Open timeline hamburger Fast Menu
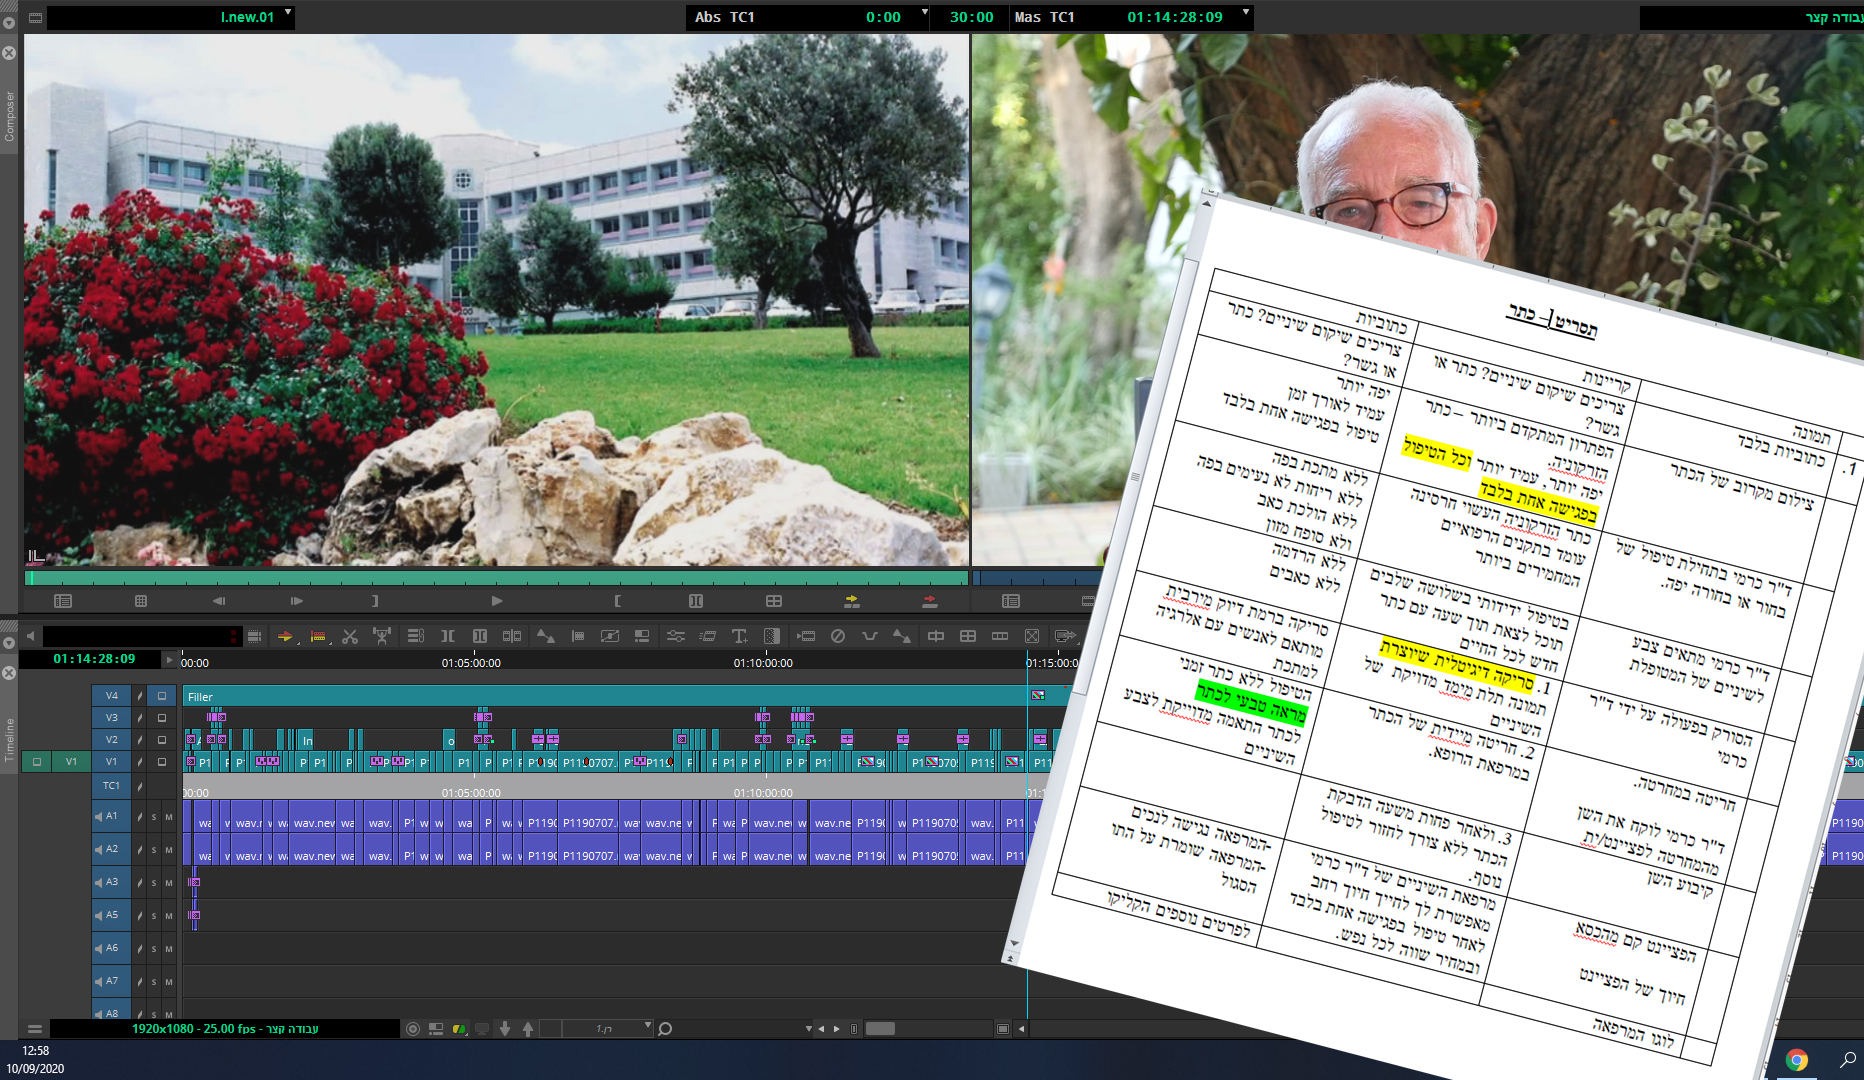 35,1029
